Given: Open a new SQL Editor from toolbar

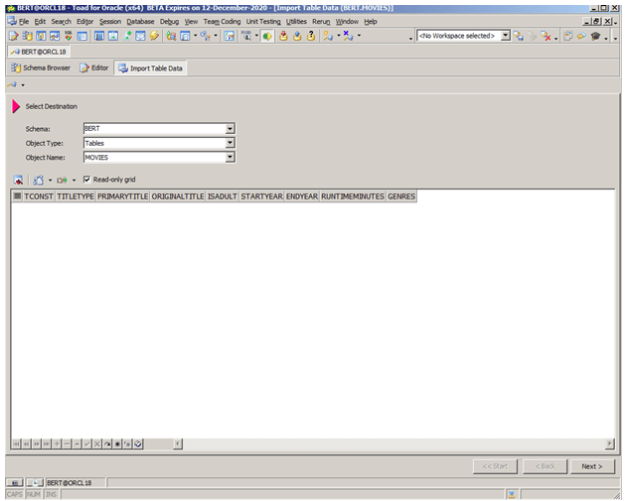Looking at the screenshot, I should (14, 36).
